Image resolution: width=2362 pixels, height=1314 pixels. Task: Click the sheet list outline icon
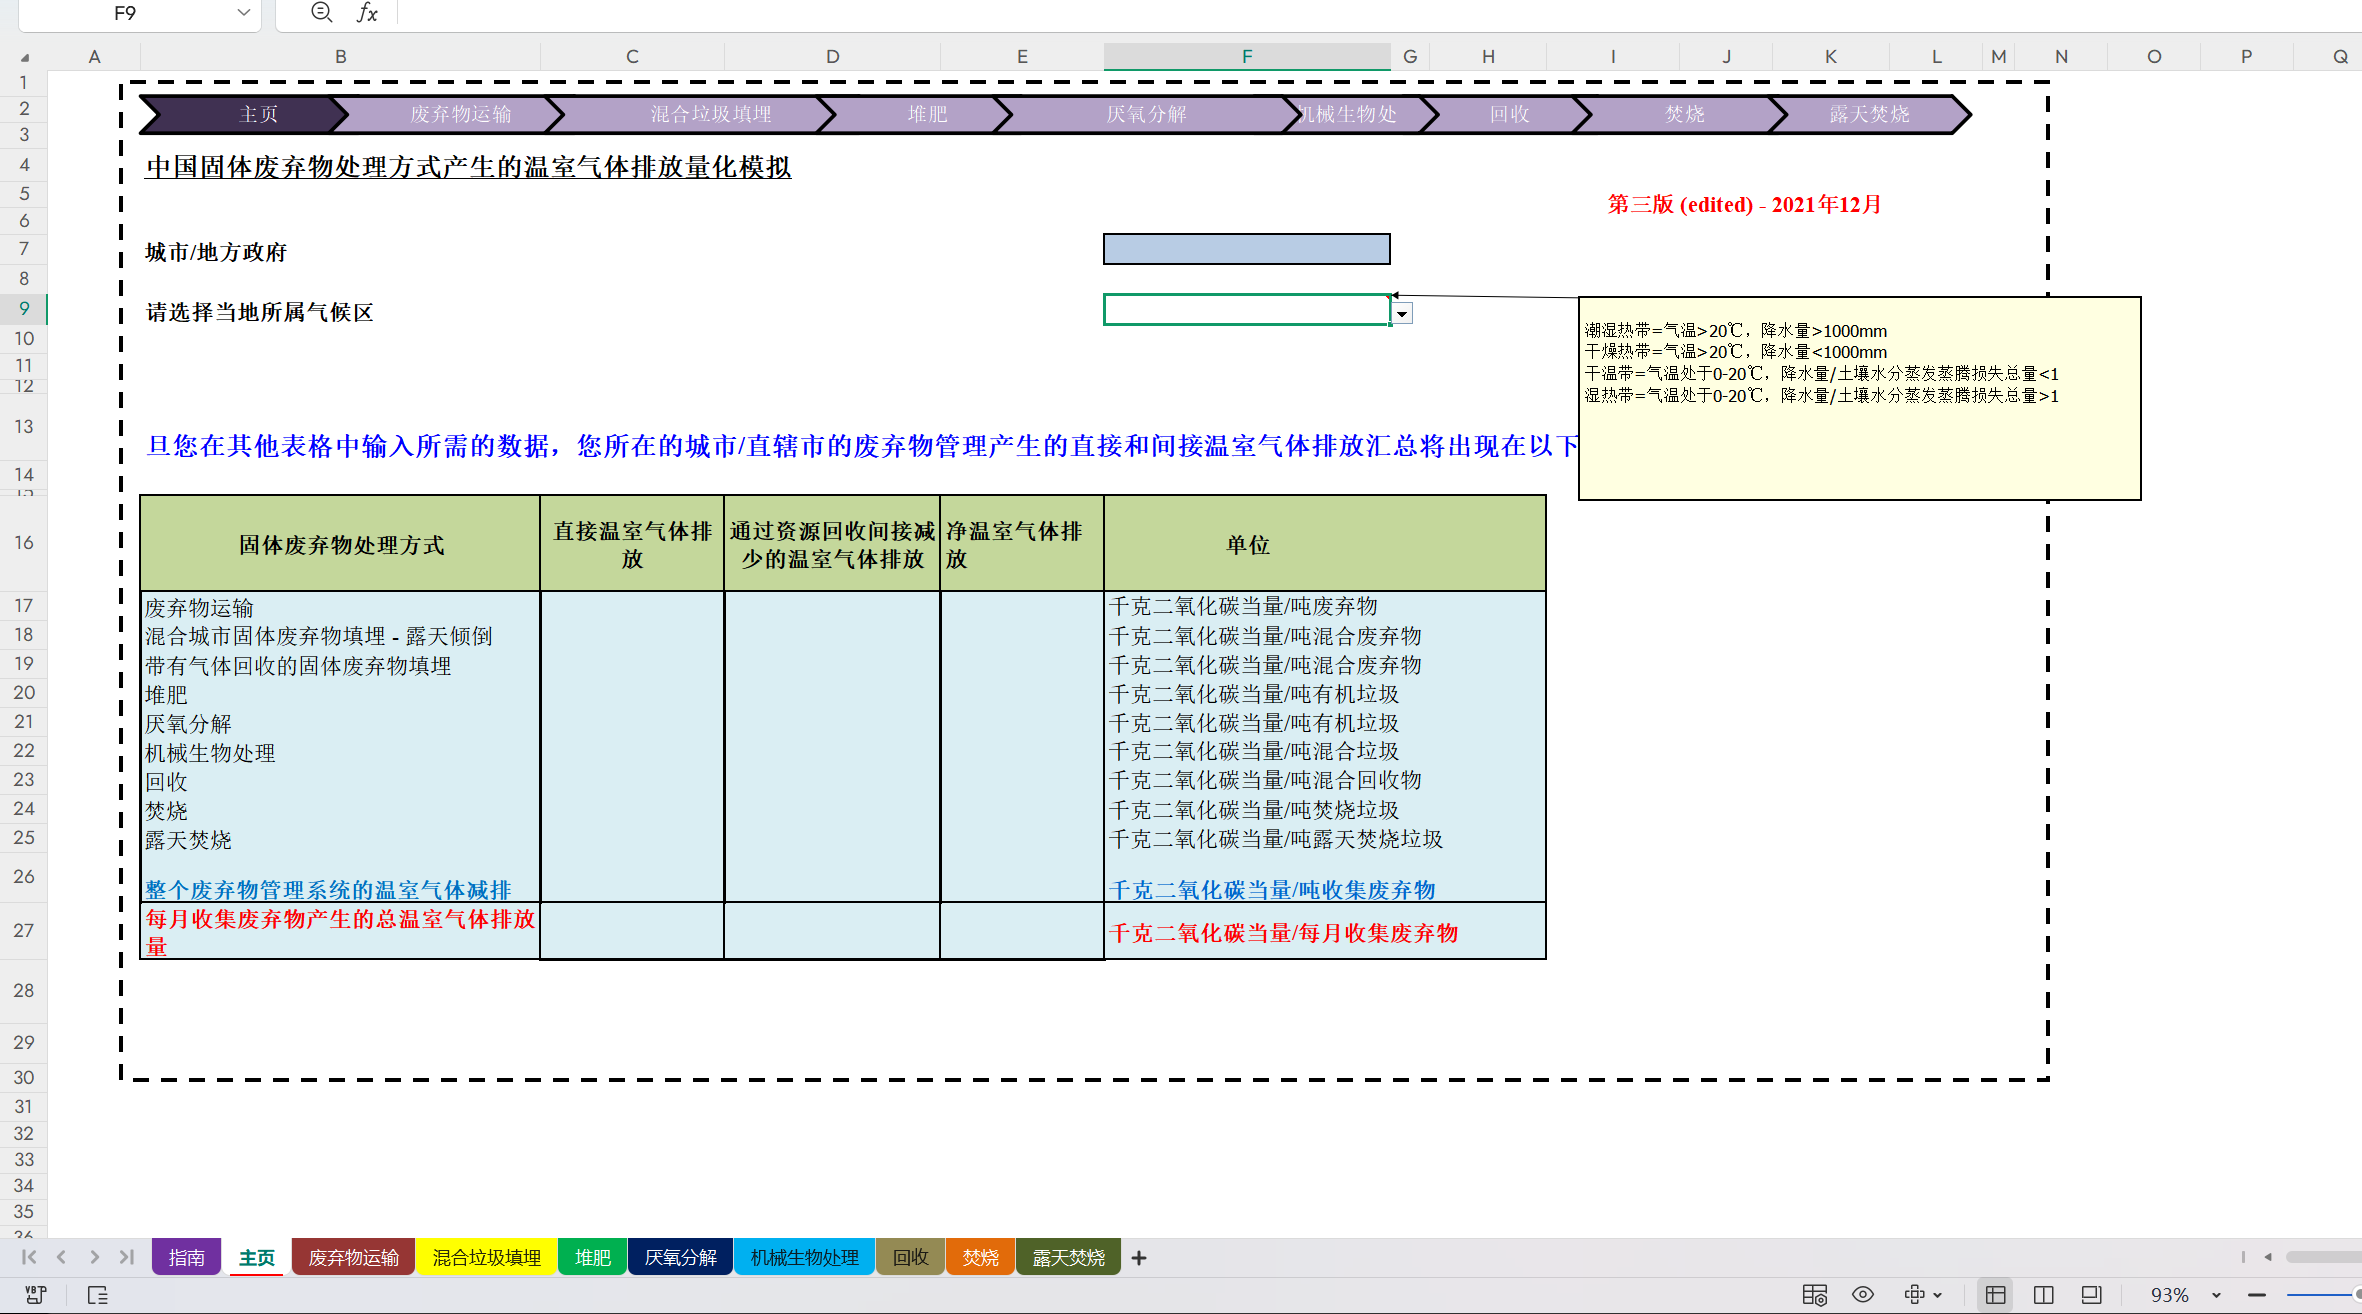pyautogui.click(x=98, y=1295)
